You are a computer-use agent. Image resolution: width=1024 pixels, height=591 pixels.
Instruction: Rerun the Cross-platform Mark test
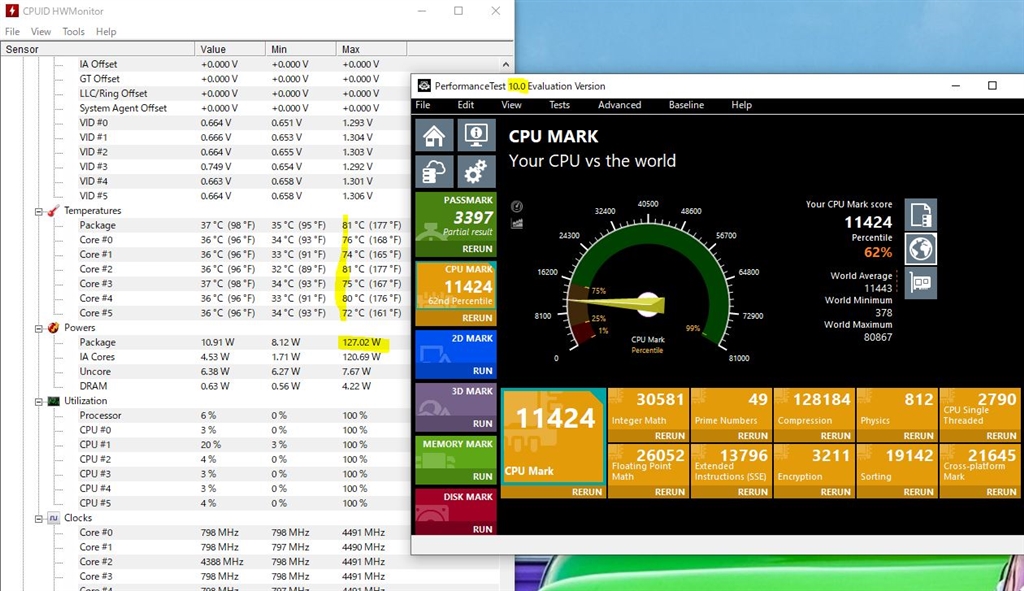pos(1001,492)
